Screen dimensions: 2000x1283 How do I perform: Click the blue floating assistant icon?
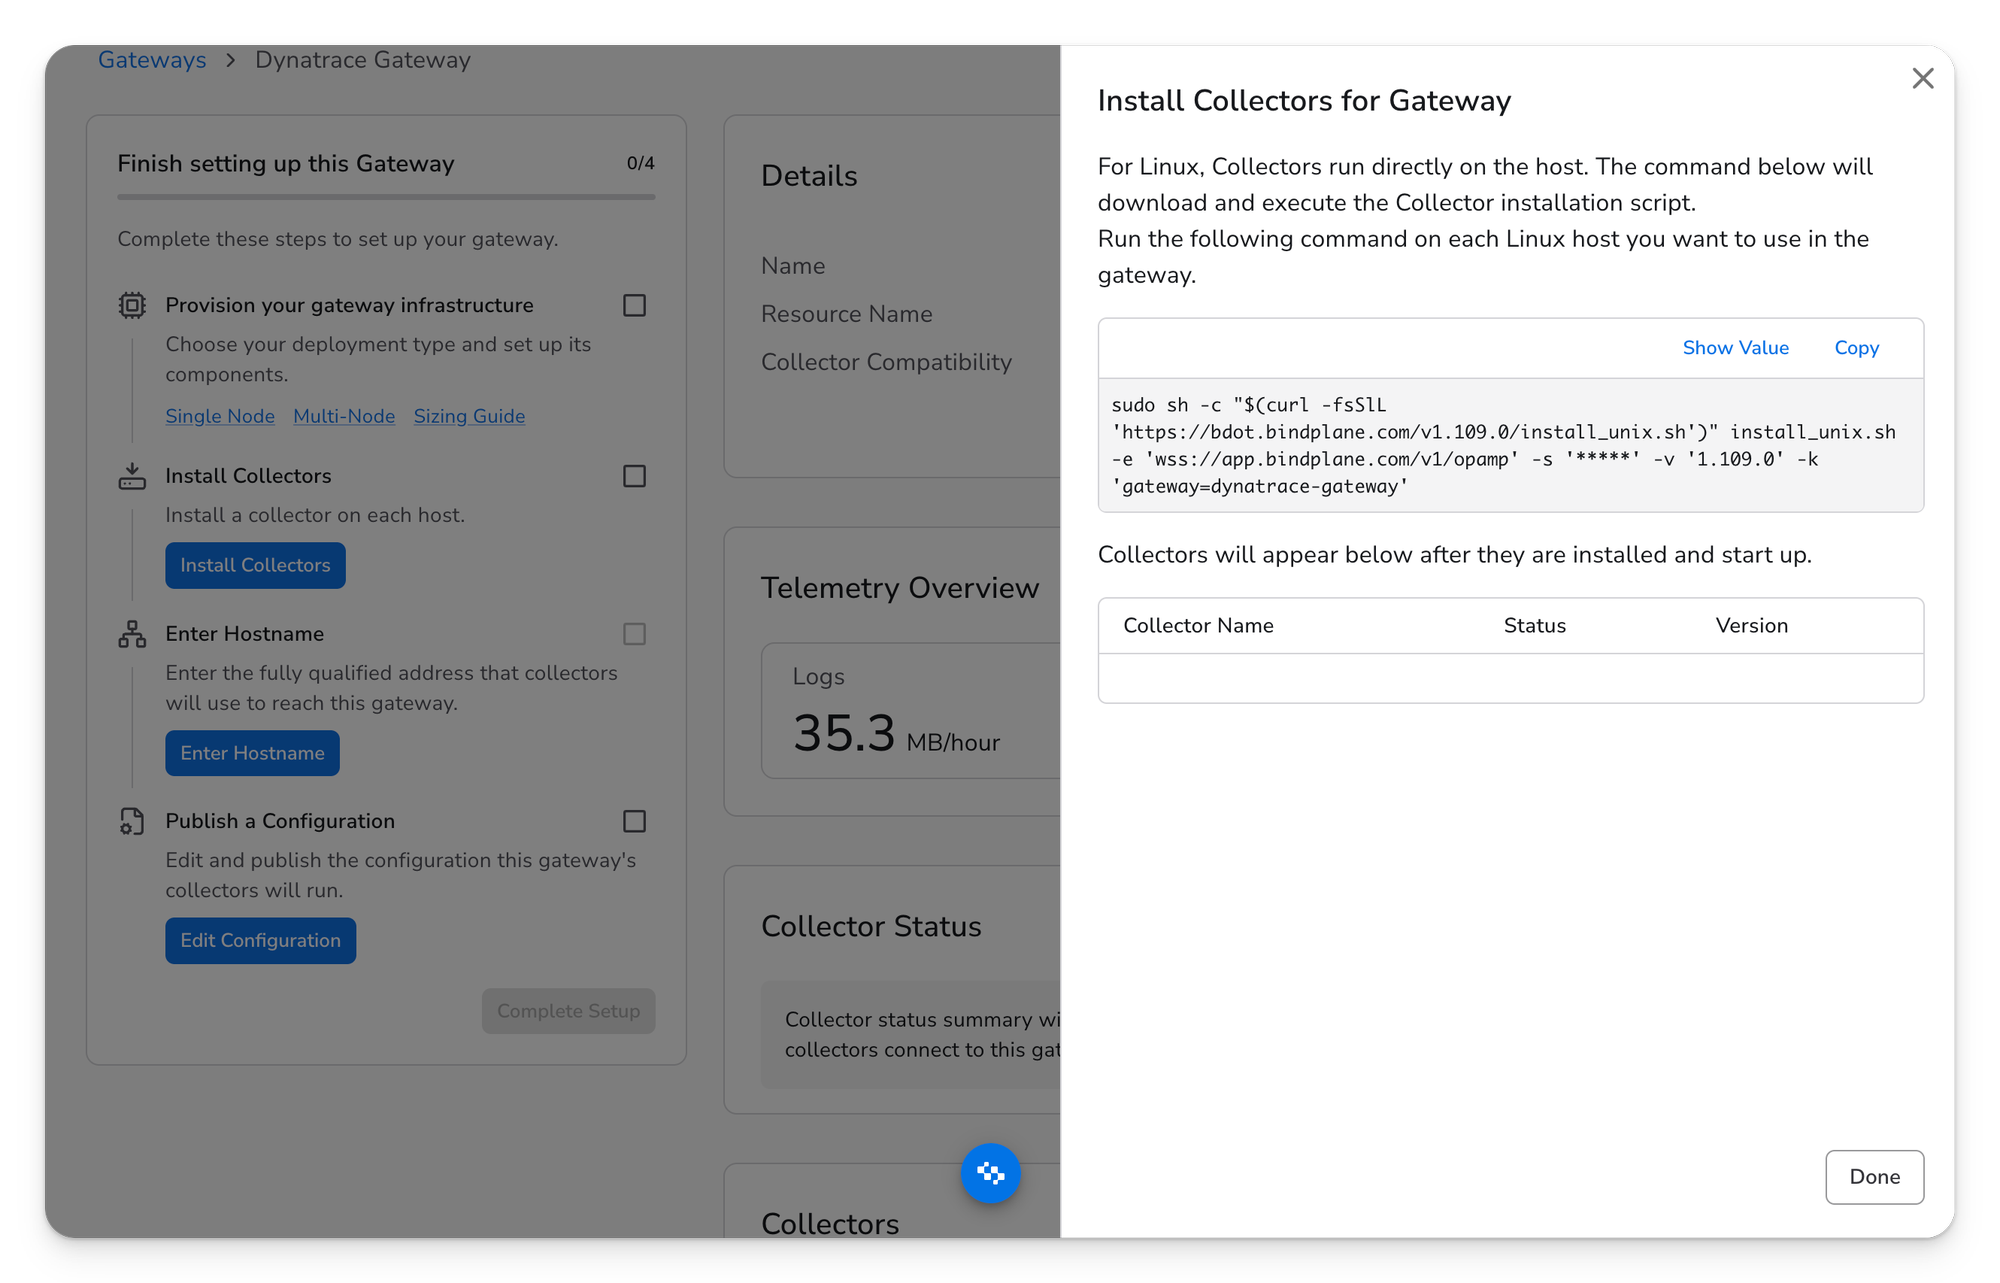coord(990,1173)
